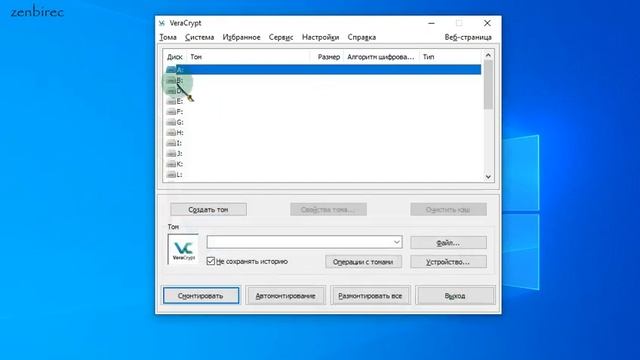Select the I: drive icon
Viewport: 640px width, 360px height.
pos(171,143)
